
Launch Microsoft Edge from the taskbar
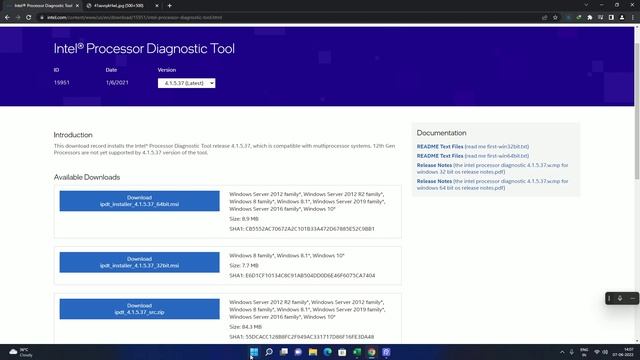tap(327, 352)
